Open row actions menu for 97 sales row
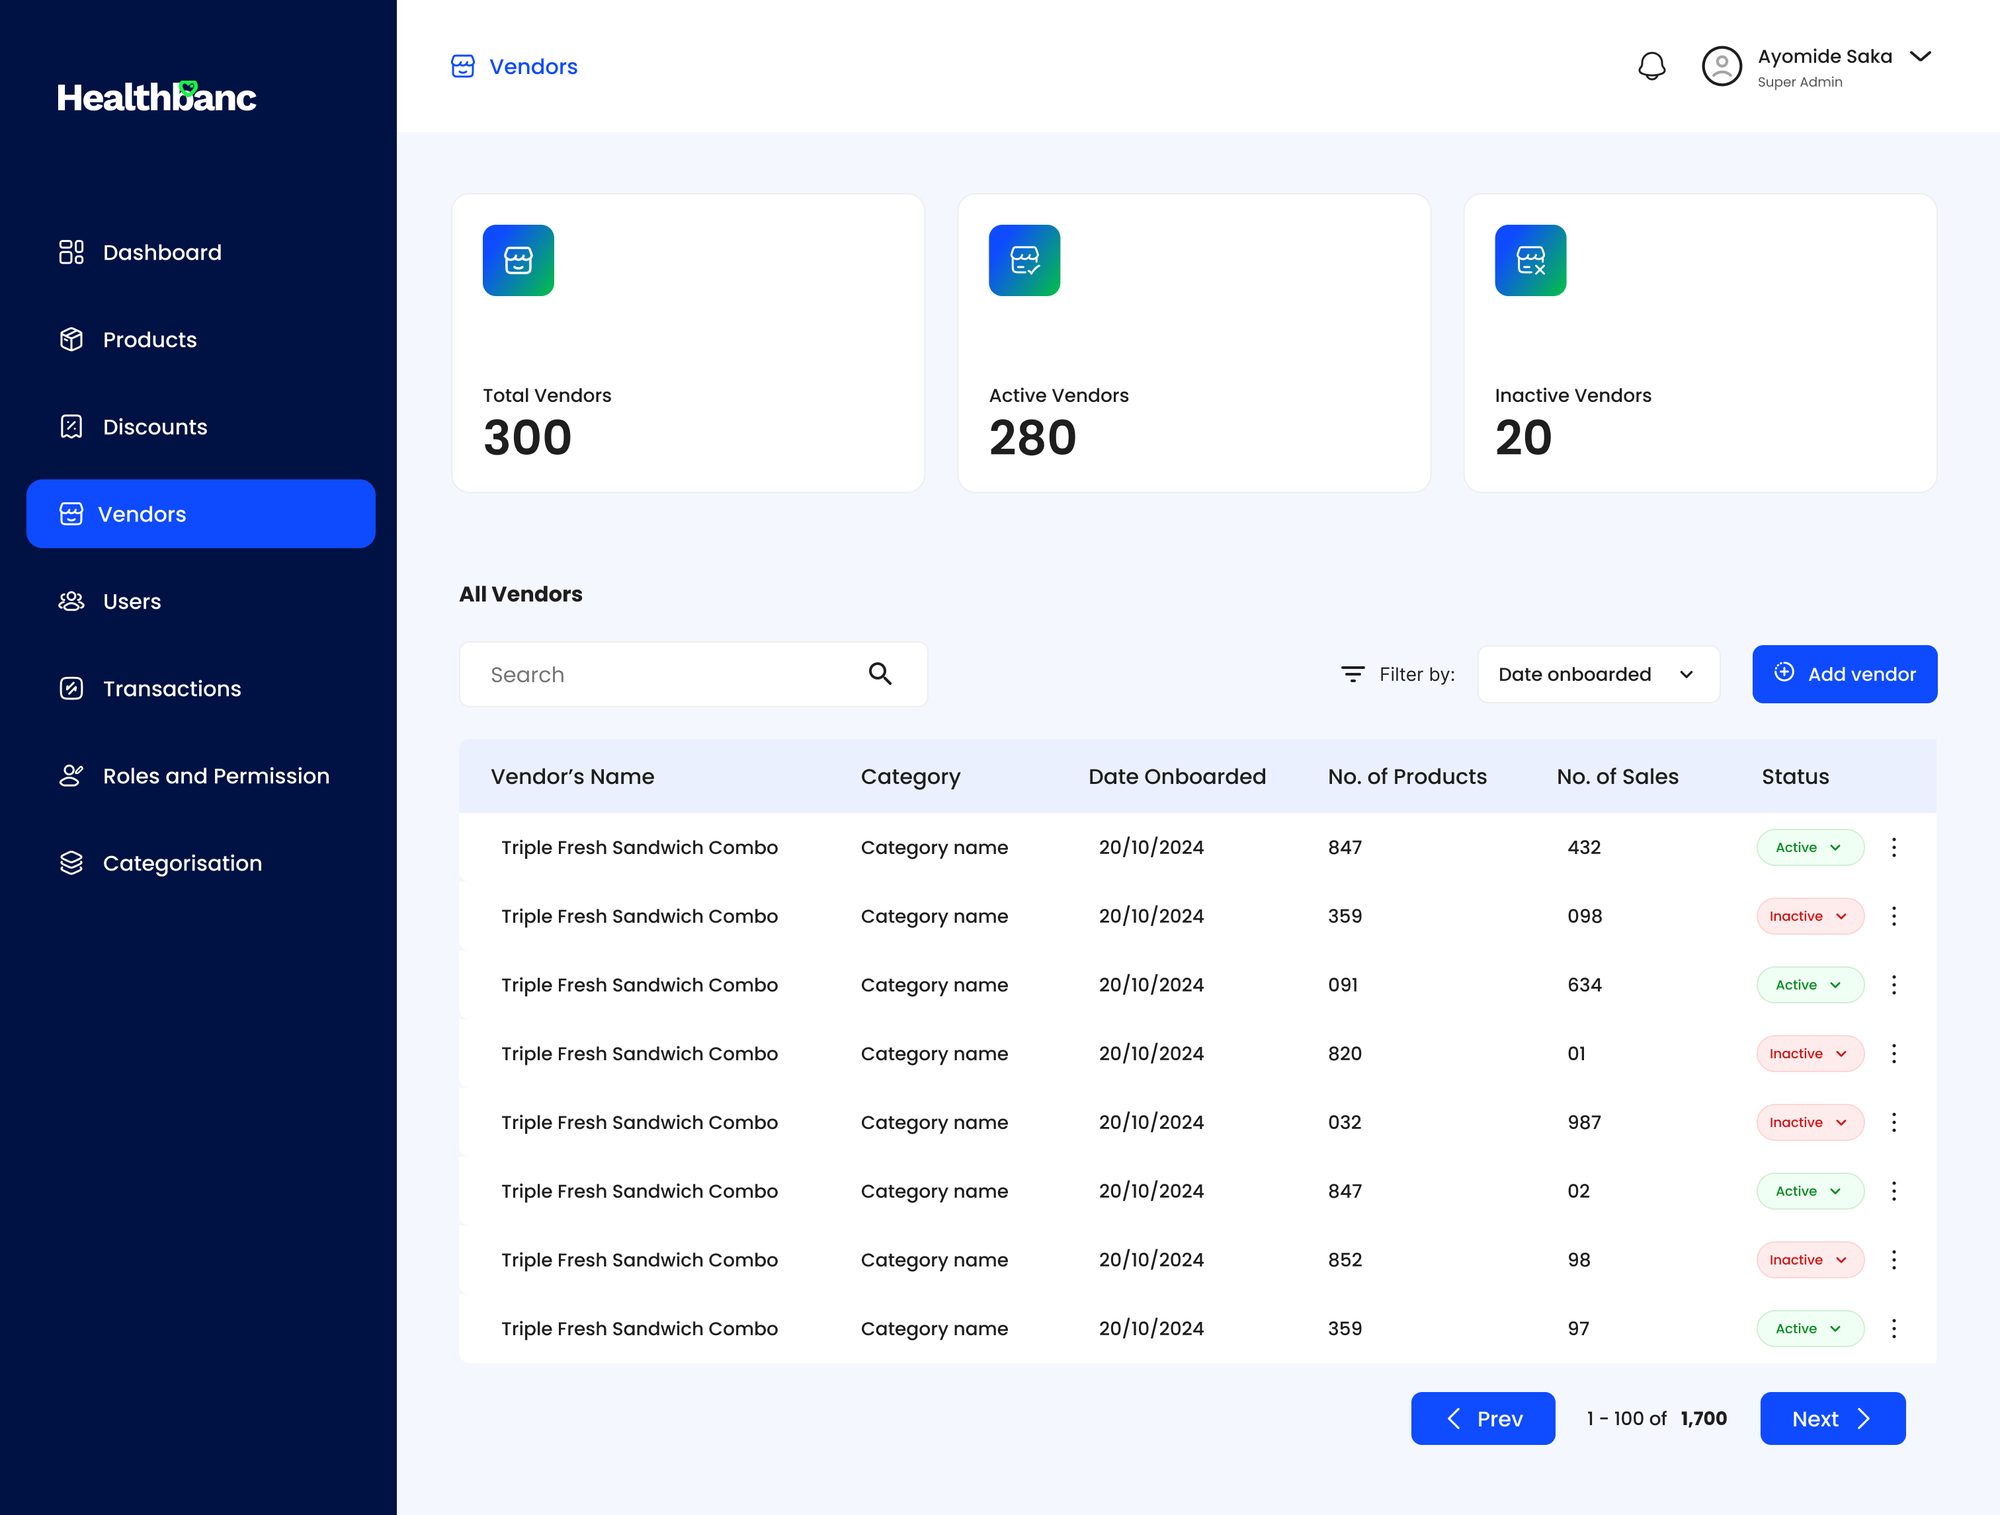The image size is (2000, 1515). click(x=1893, y=1328)
